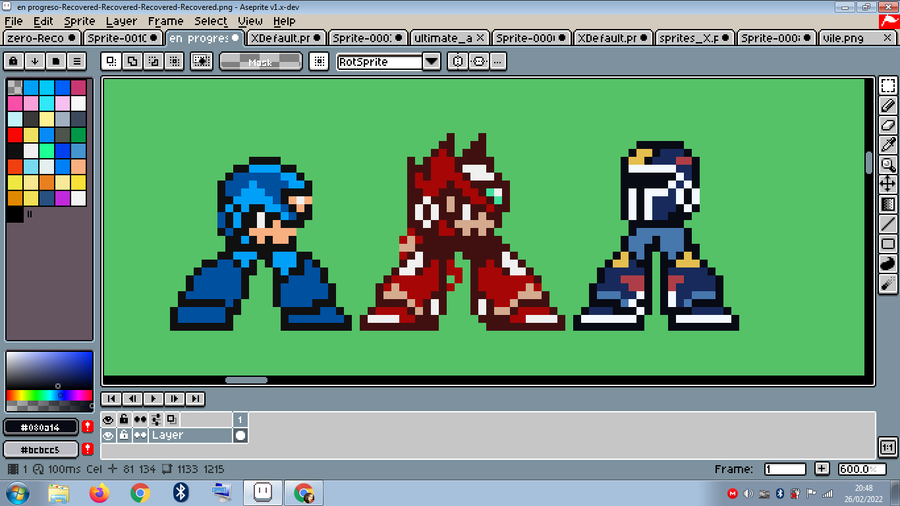
Task: Select the Rectangular Marquee tool
Action: (x=888, y=85)
